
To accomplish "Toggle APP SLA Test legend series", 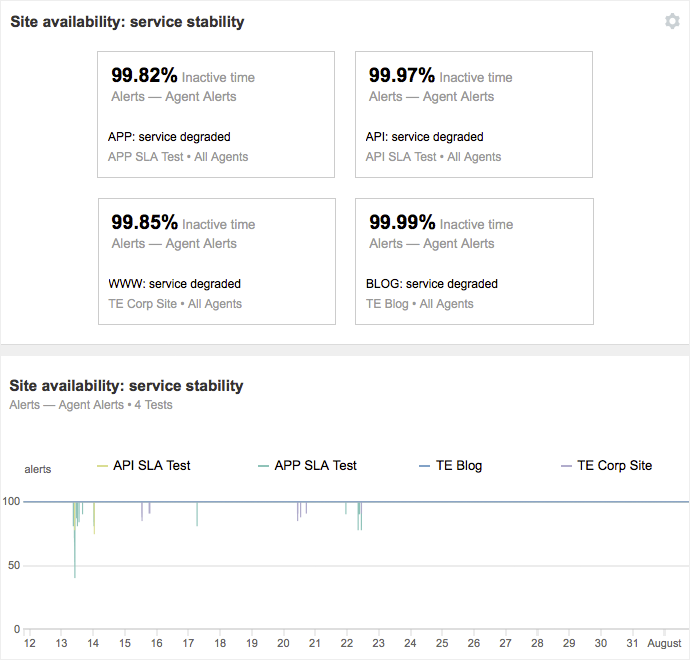I will (x=315, y=466).
